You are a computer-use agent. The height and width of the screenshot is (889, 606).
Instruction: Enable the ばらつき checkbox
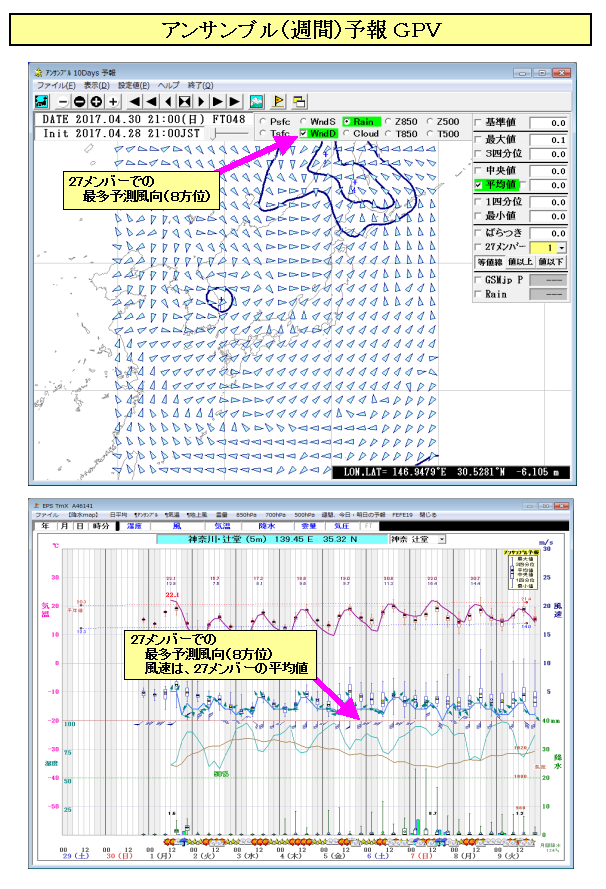click(478, 233)
